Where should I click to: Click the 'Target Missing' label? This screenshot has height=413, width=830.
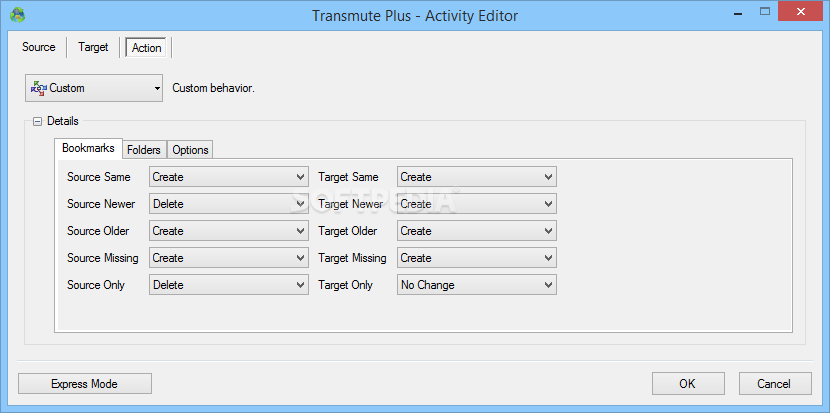click(x=352, y=258)
